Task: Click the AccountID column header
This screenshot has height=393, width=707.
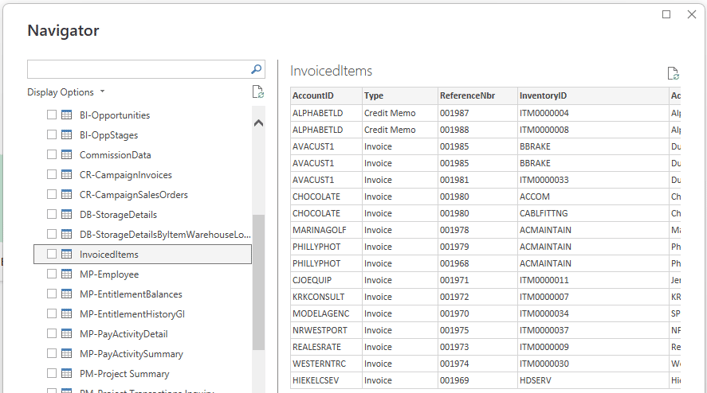Action: pos(326,96)
